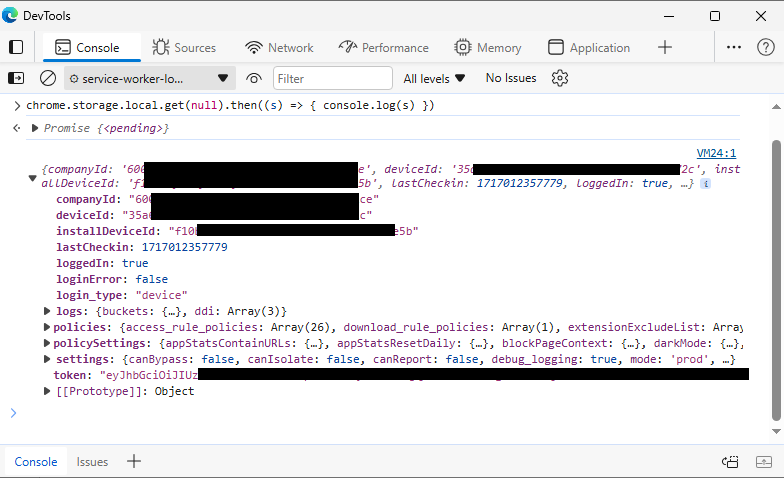This screenshot has height=478, width=784.
Task: Collapse the quick view drawer
Action: [764, 462]
